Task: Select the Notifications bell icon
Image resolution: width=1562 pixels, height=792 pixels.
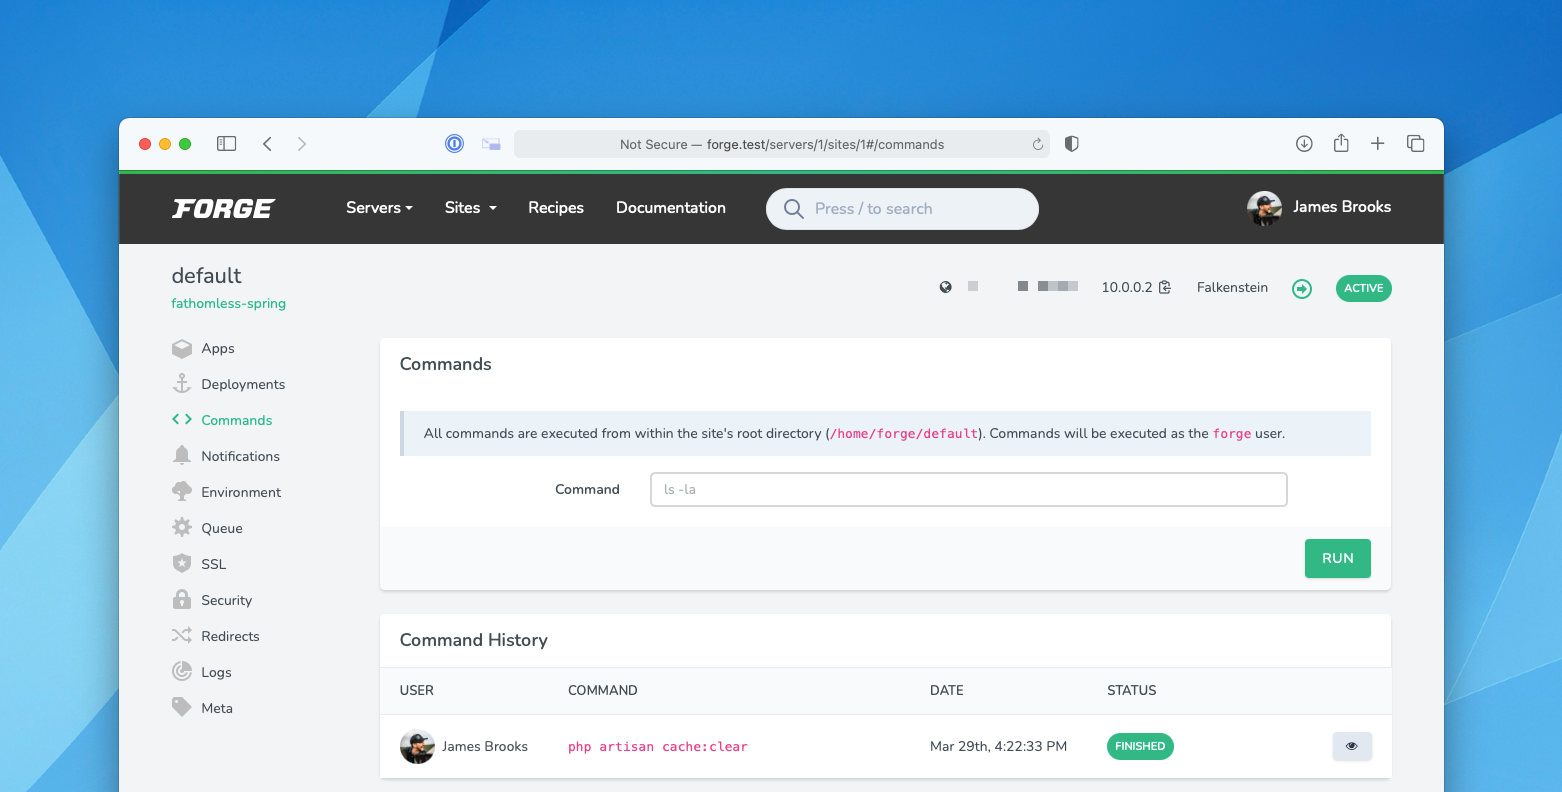Action: (x=182, y=455)
